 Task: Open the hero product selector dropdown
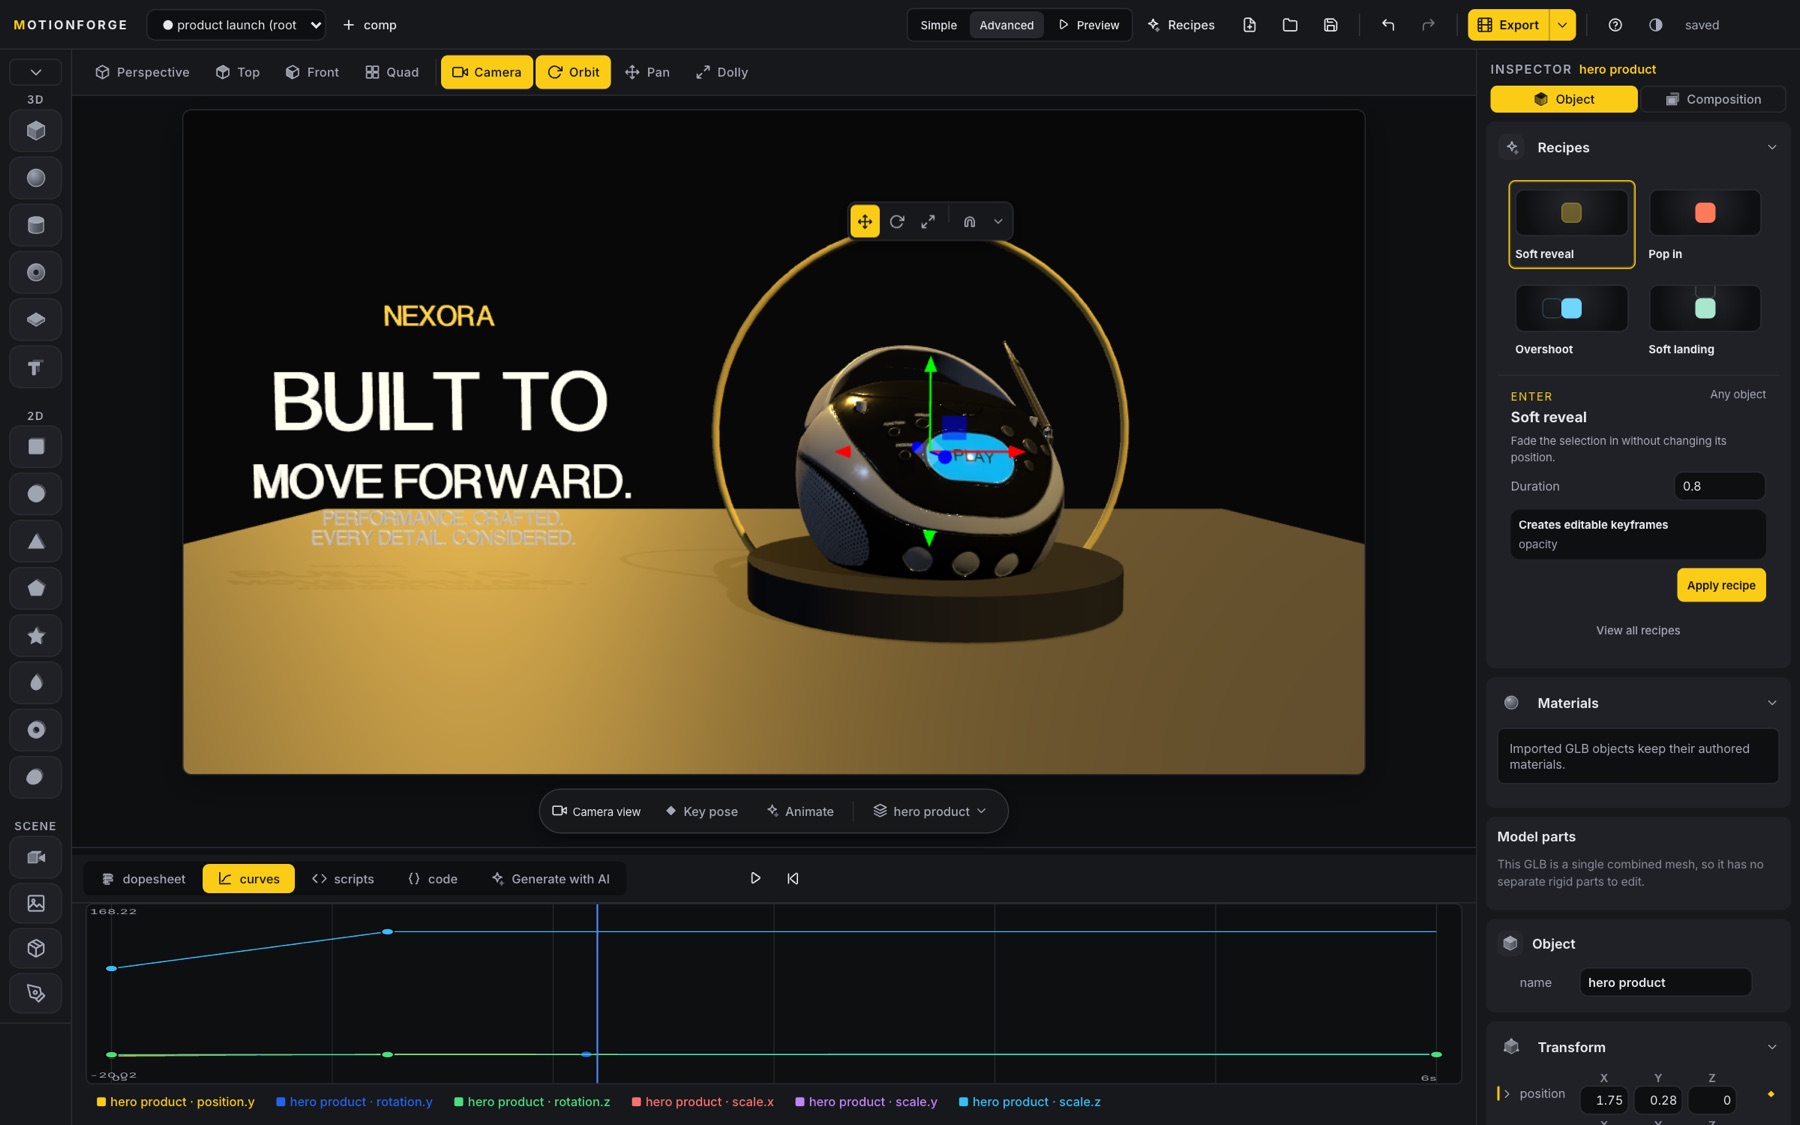pyautogui.click(x=930, y=811)
